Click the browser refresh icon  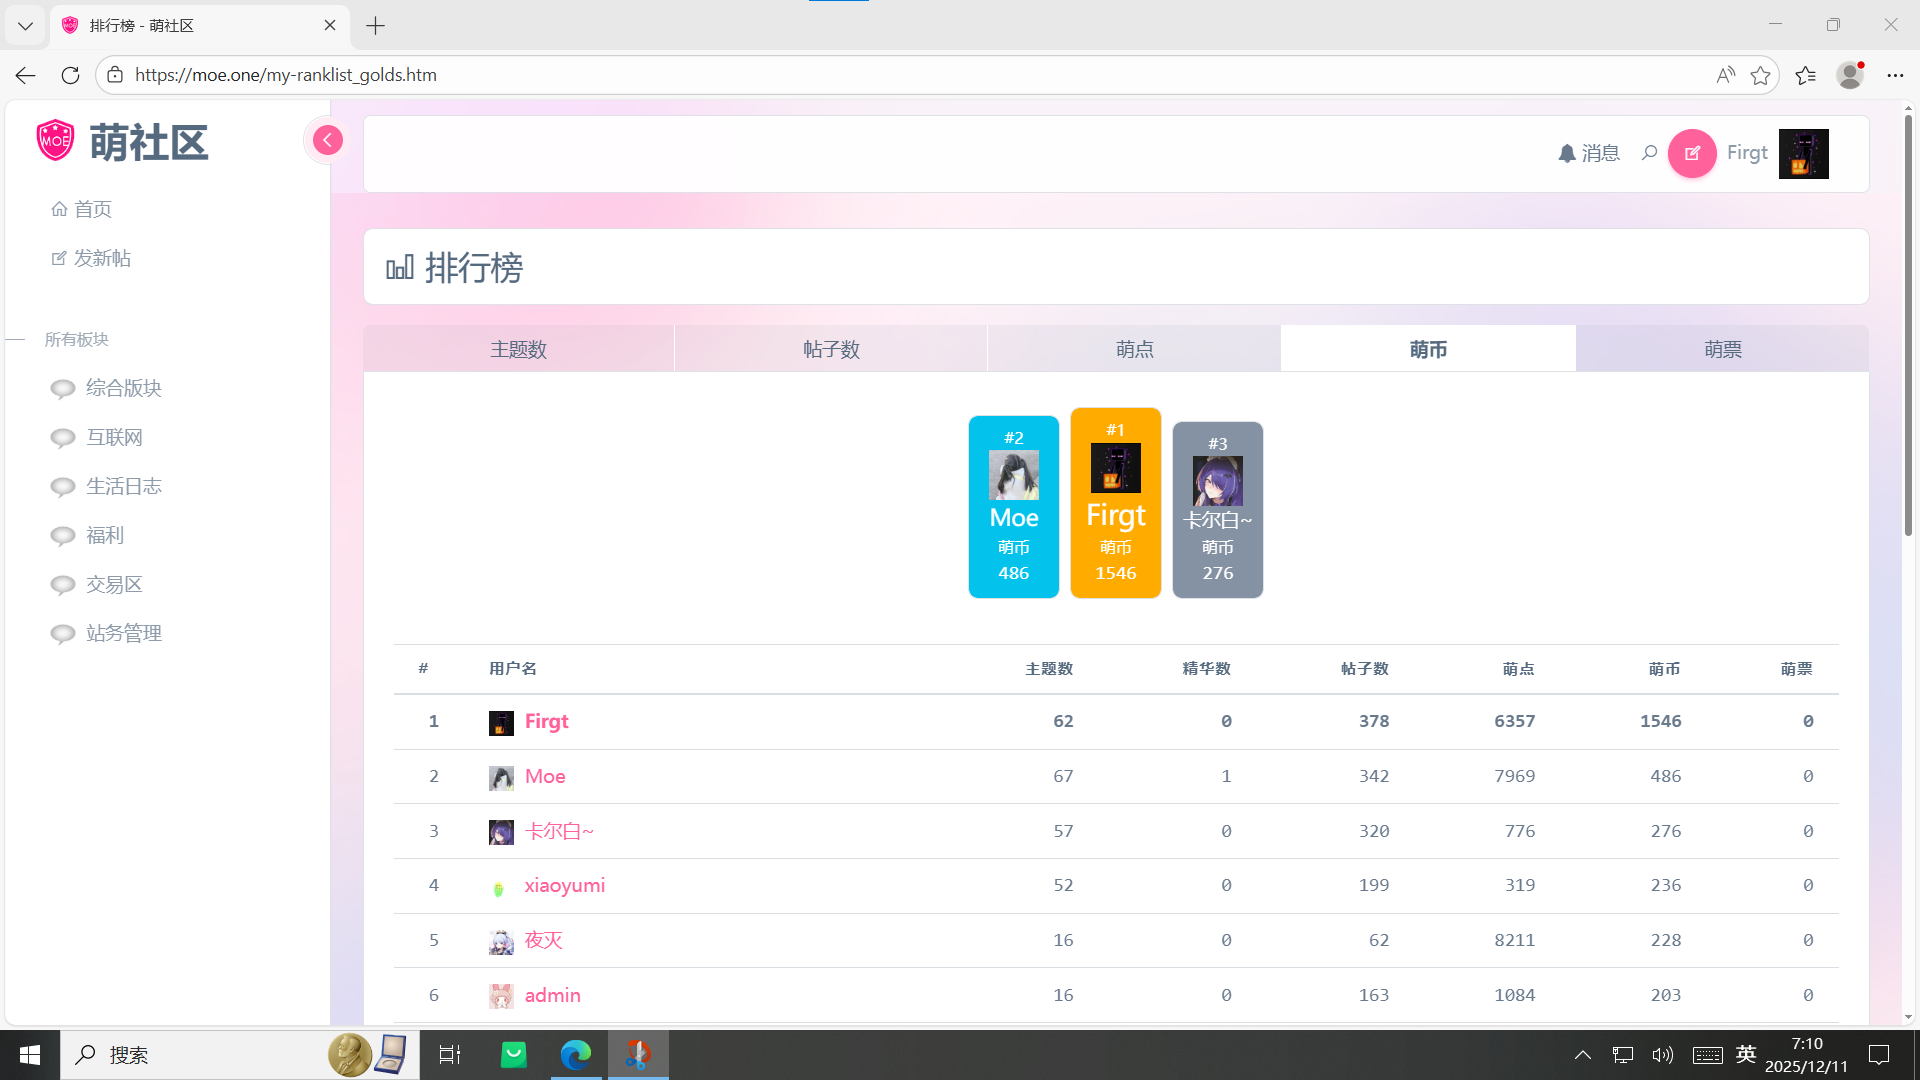pyautogui.click(x=70, y=75)
